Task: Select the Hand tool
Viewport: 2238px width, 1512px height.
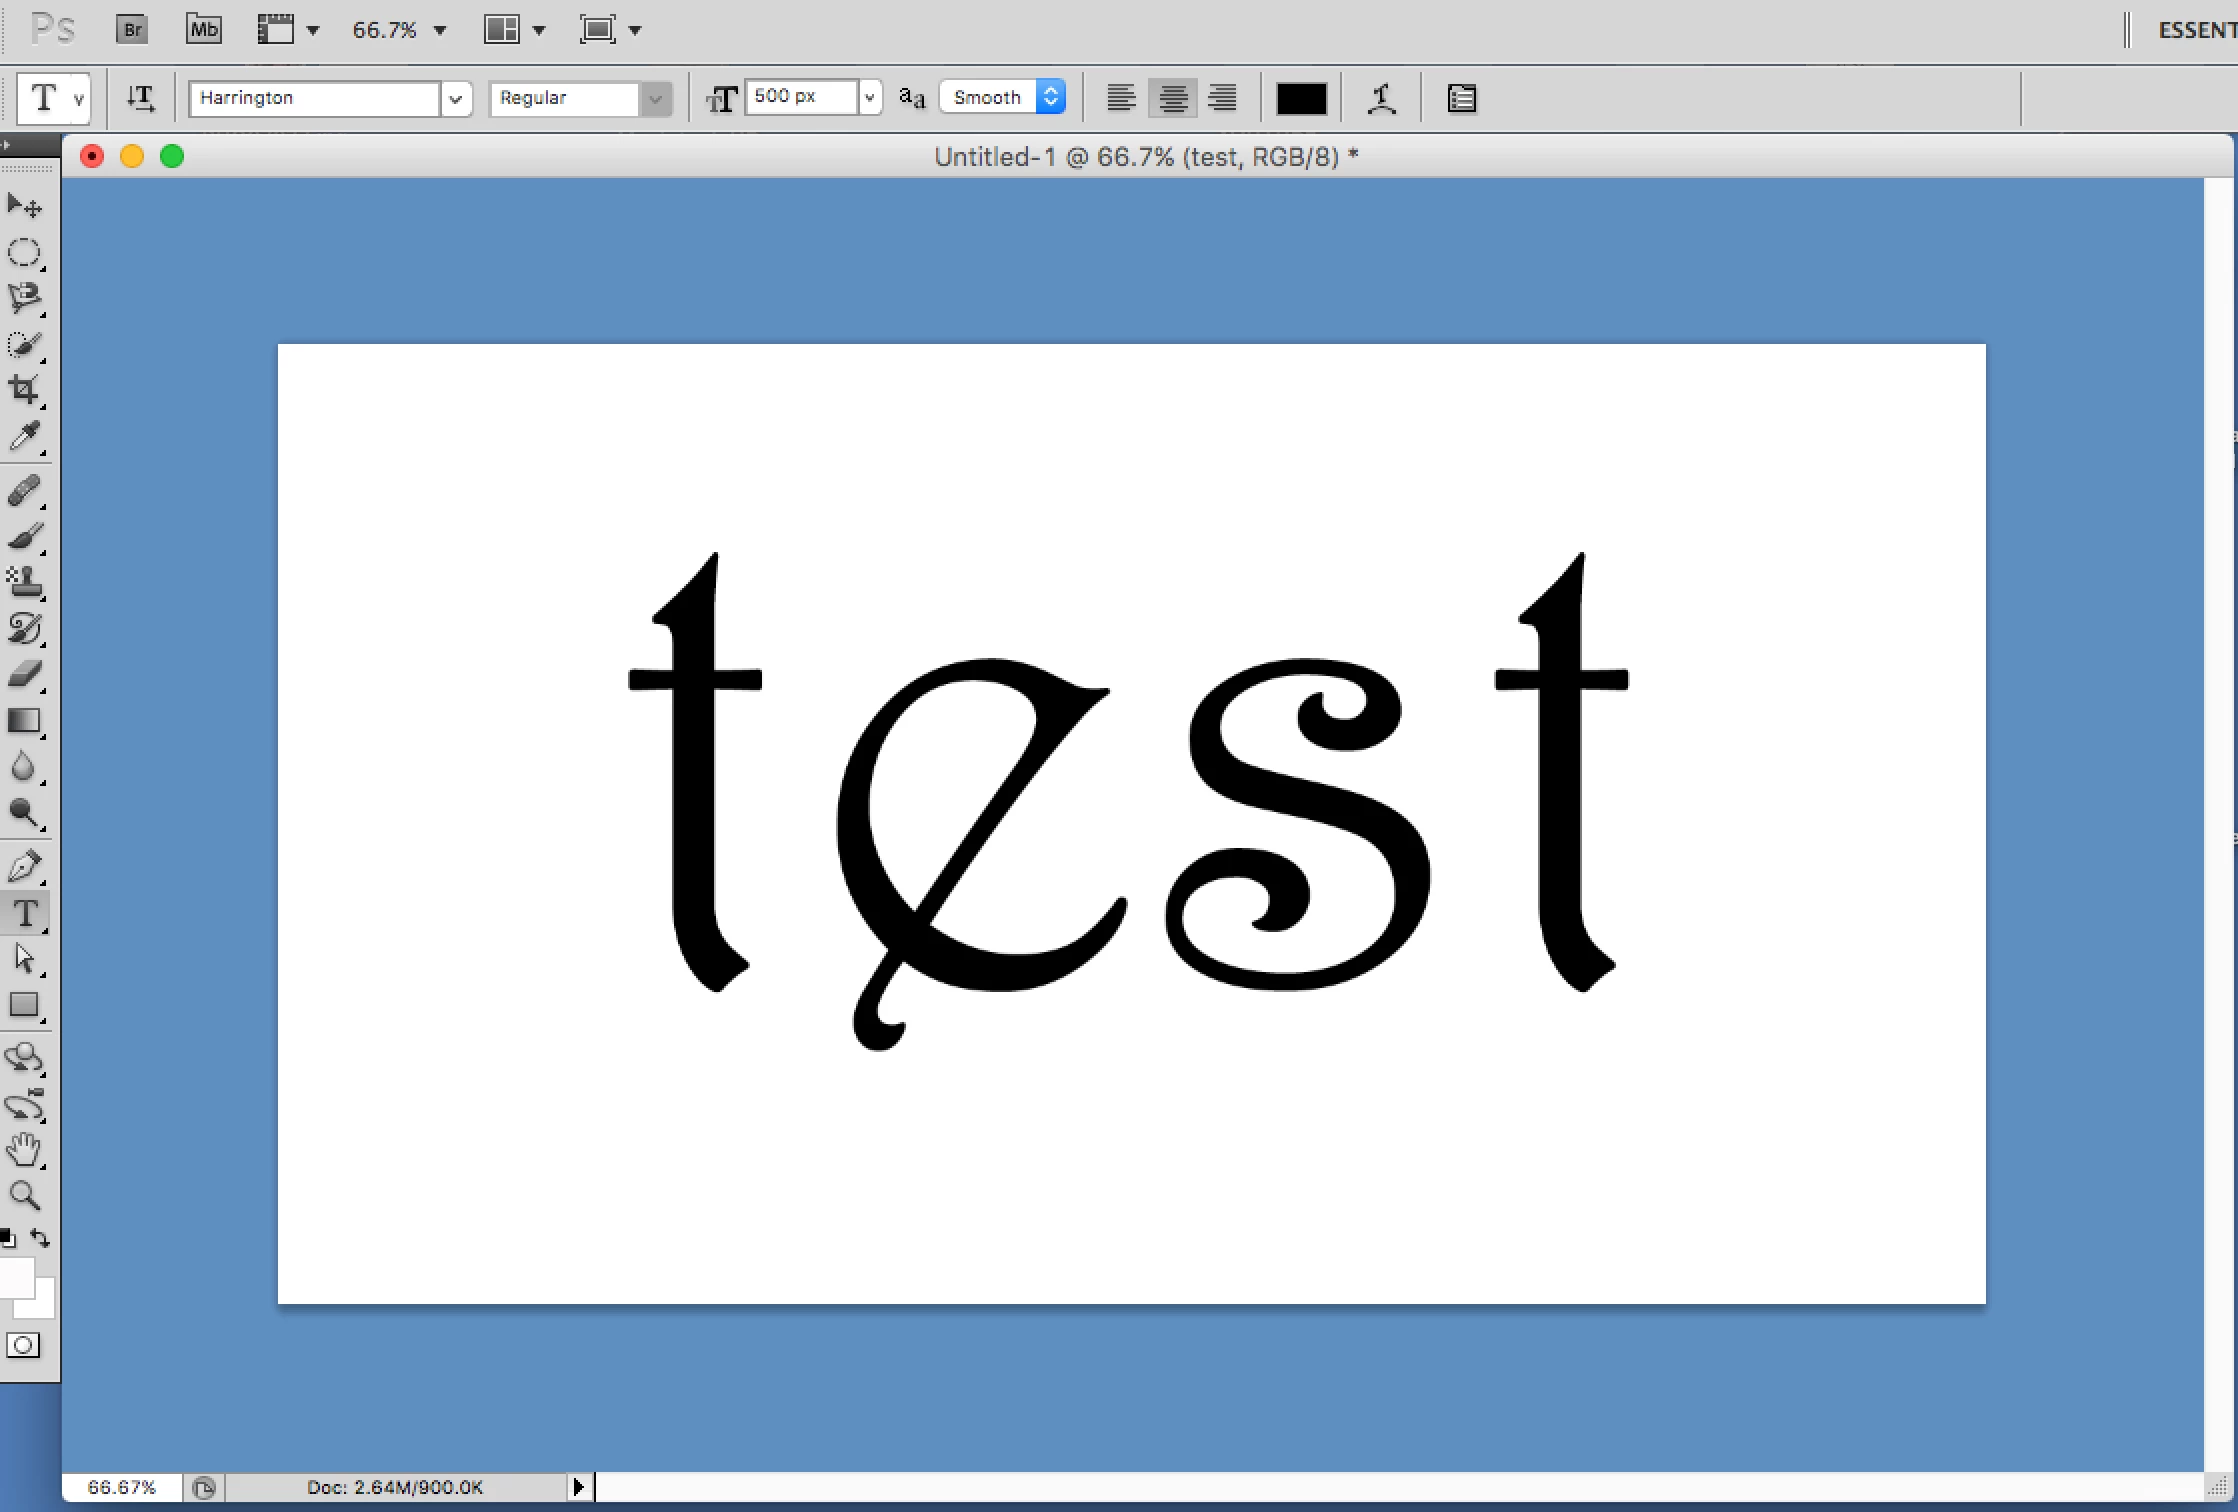Action: [24, 1150]
